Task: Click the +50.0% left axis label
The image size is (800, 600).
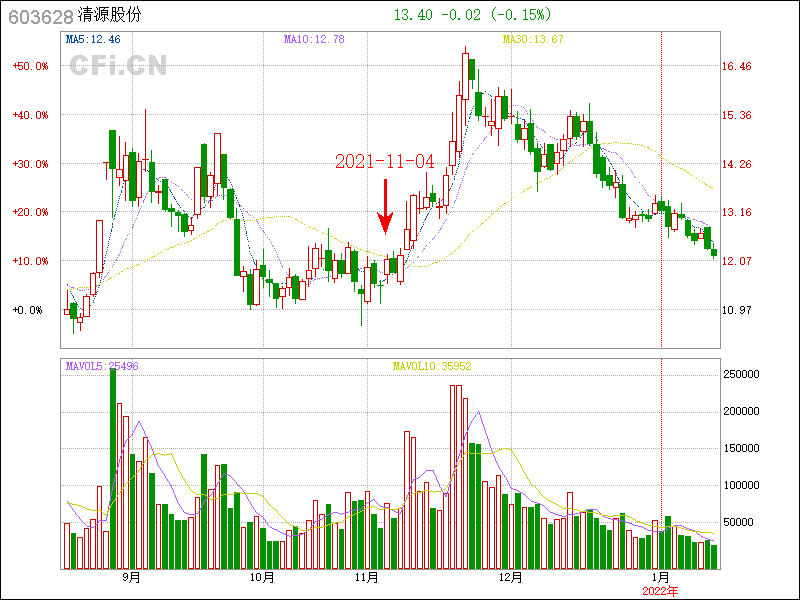Action: (31, 66)
